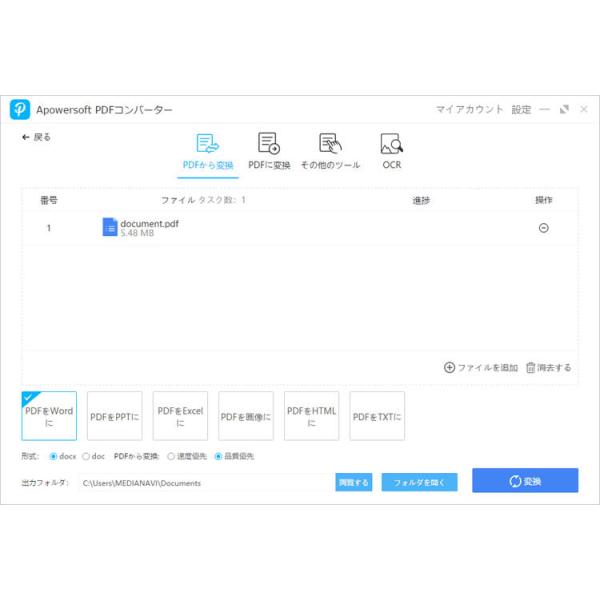Switch to the OCR tool icon
The height and width of the screenshot is (600, 600).
[x=391, y=144]
